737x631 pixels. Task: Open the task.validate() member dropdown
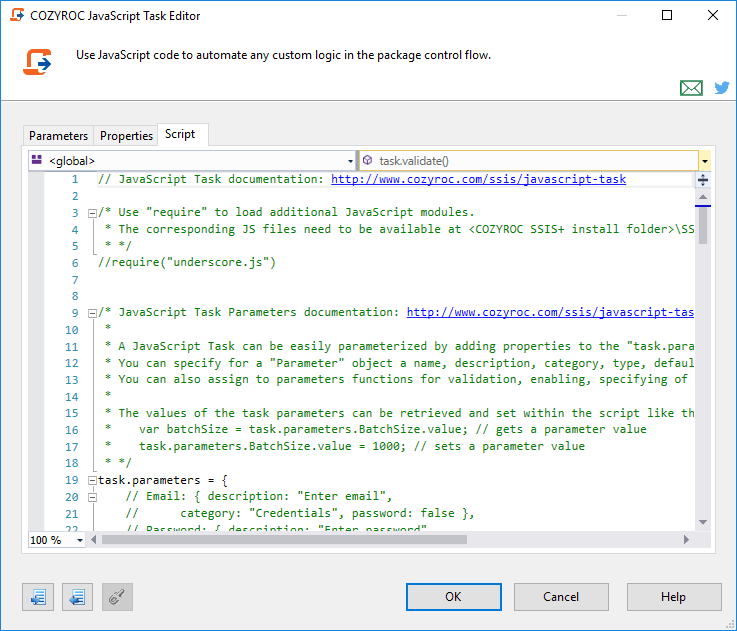pyautogui.click(x=534, y=161)
